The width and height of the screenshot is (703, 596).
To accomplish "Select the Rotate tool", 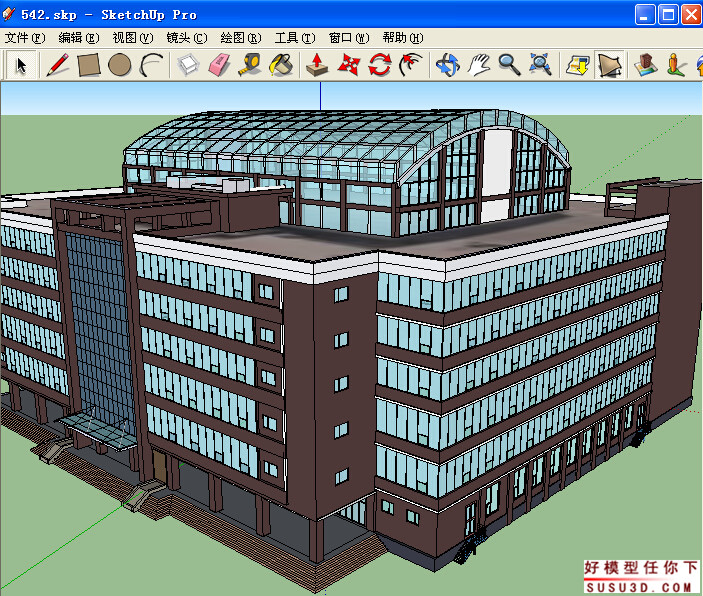I will [x=380, y=65].
